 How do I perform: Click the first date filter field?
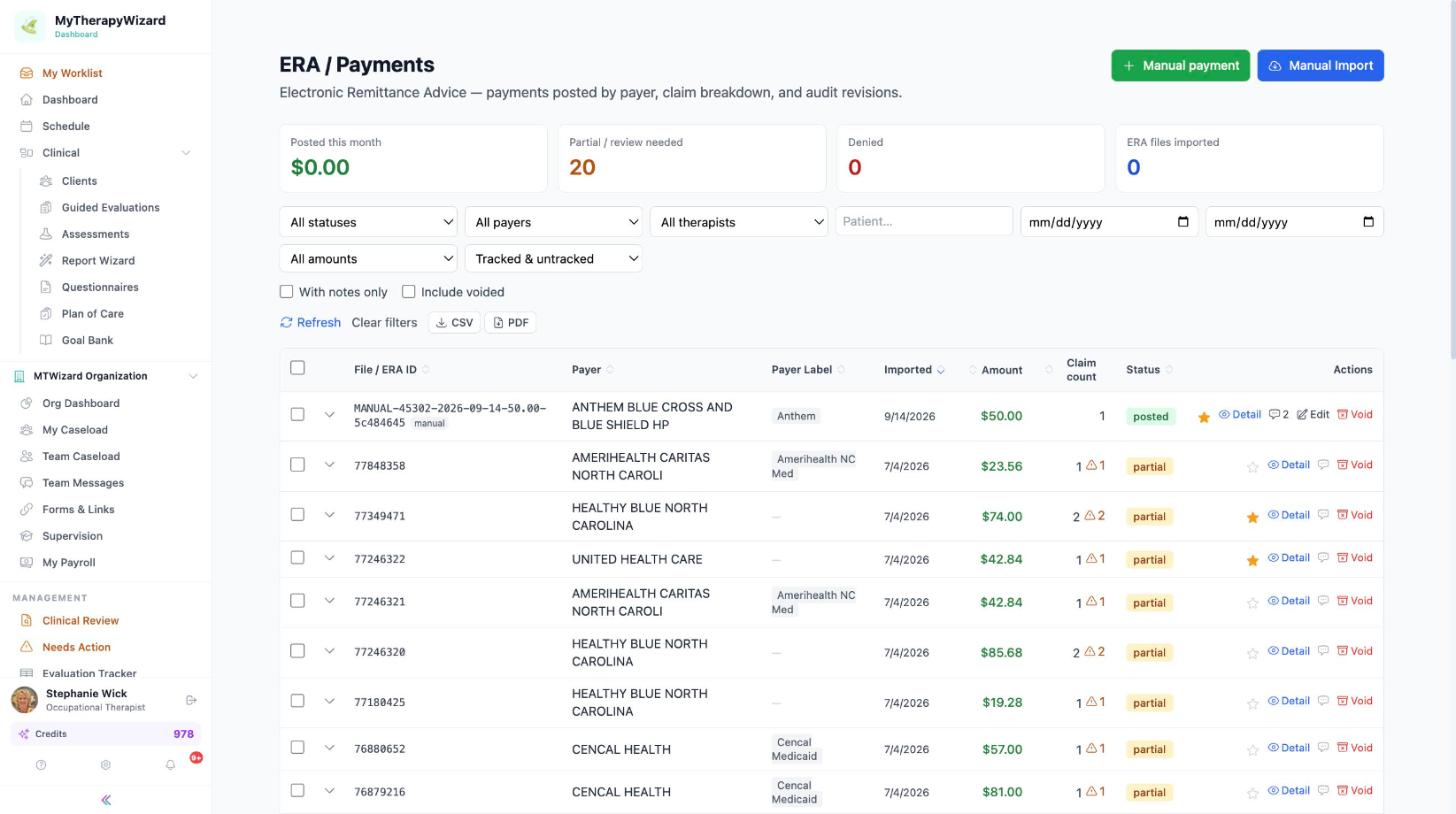[x=1109, y=222]
